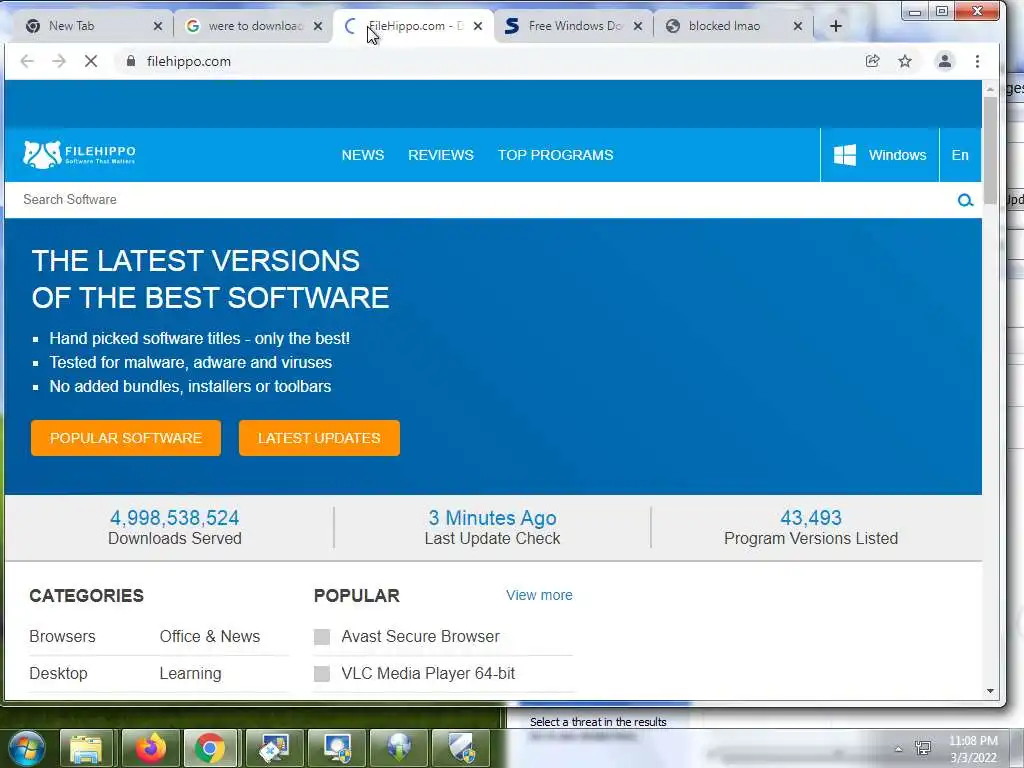Close the New Tab tab
Viewport: 1024px width, 768px height.
[x=157, y=26]
